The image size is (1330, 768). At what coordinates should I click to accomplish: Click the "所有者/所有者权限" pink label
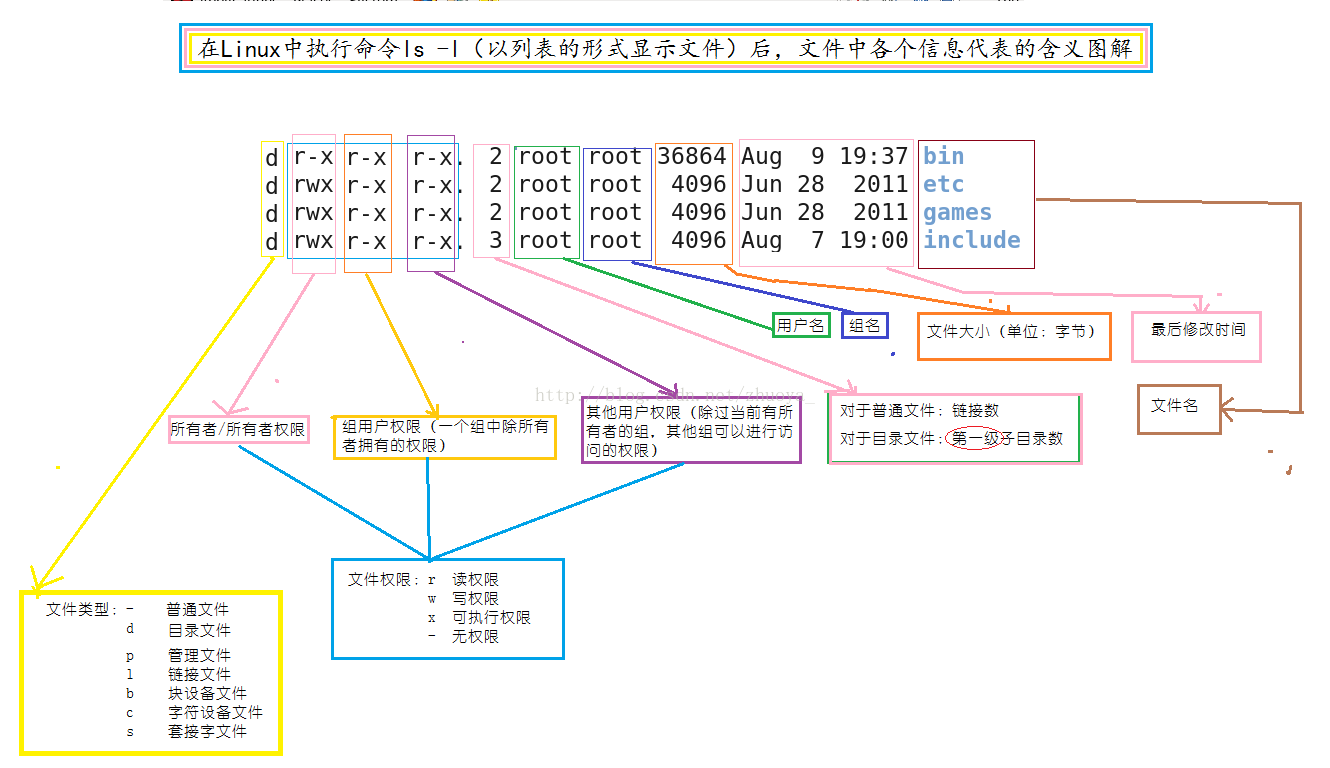click(x=238, y=430)
